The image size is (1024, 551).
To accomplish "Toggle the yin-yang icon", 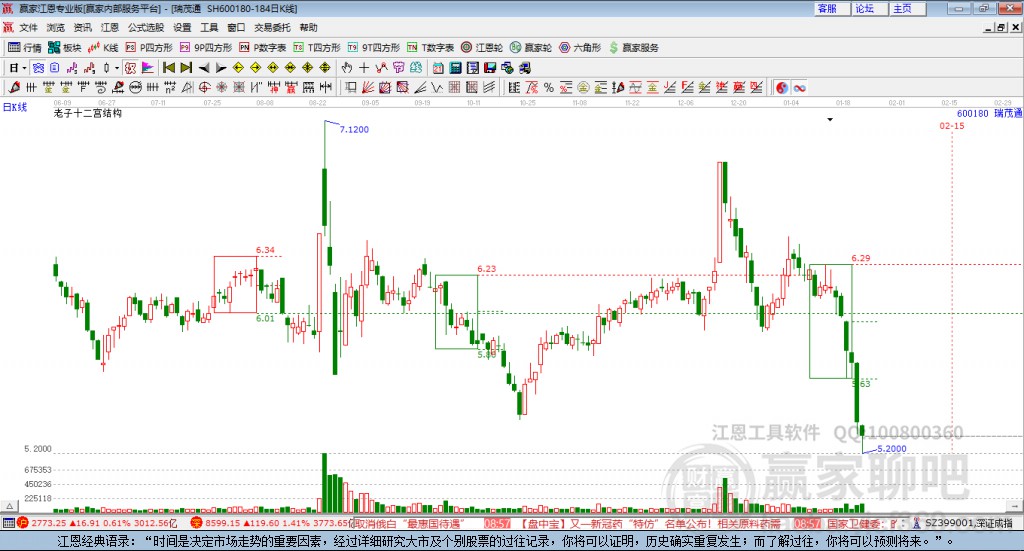I will 782,87.
